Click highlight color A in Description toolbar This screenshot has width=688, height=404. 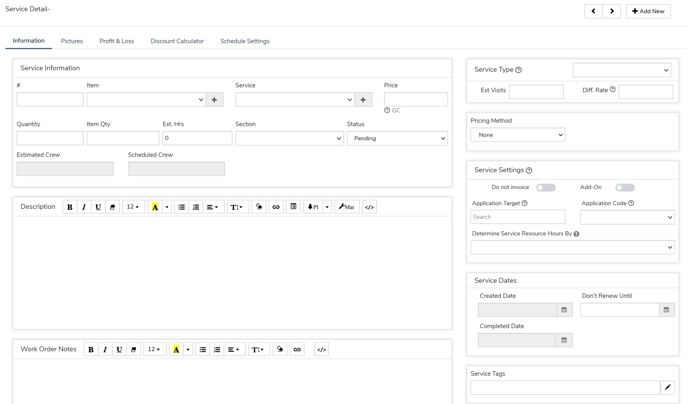[x=155, y=207]
